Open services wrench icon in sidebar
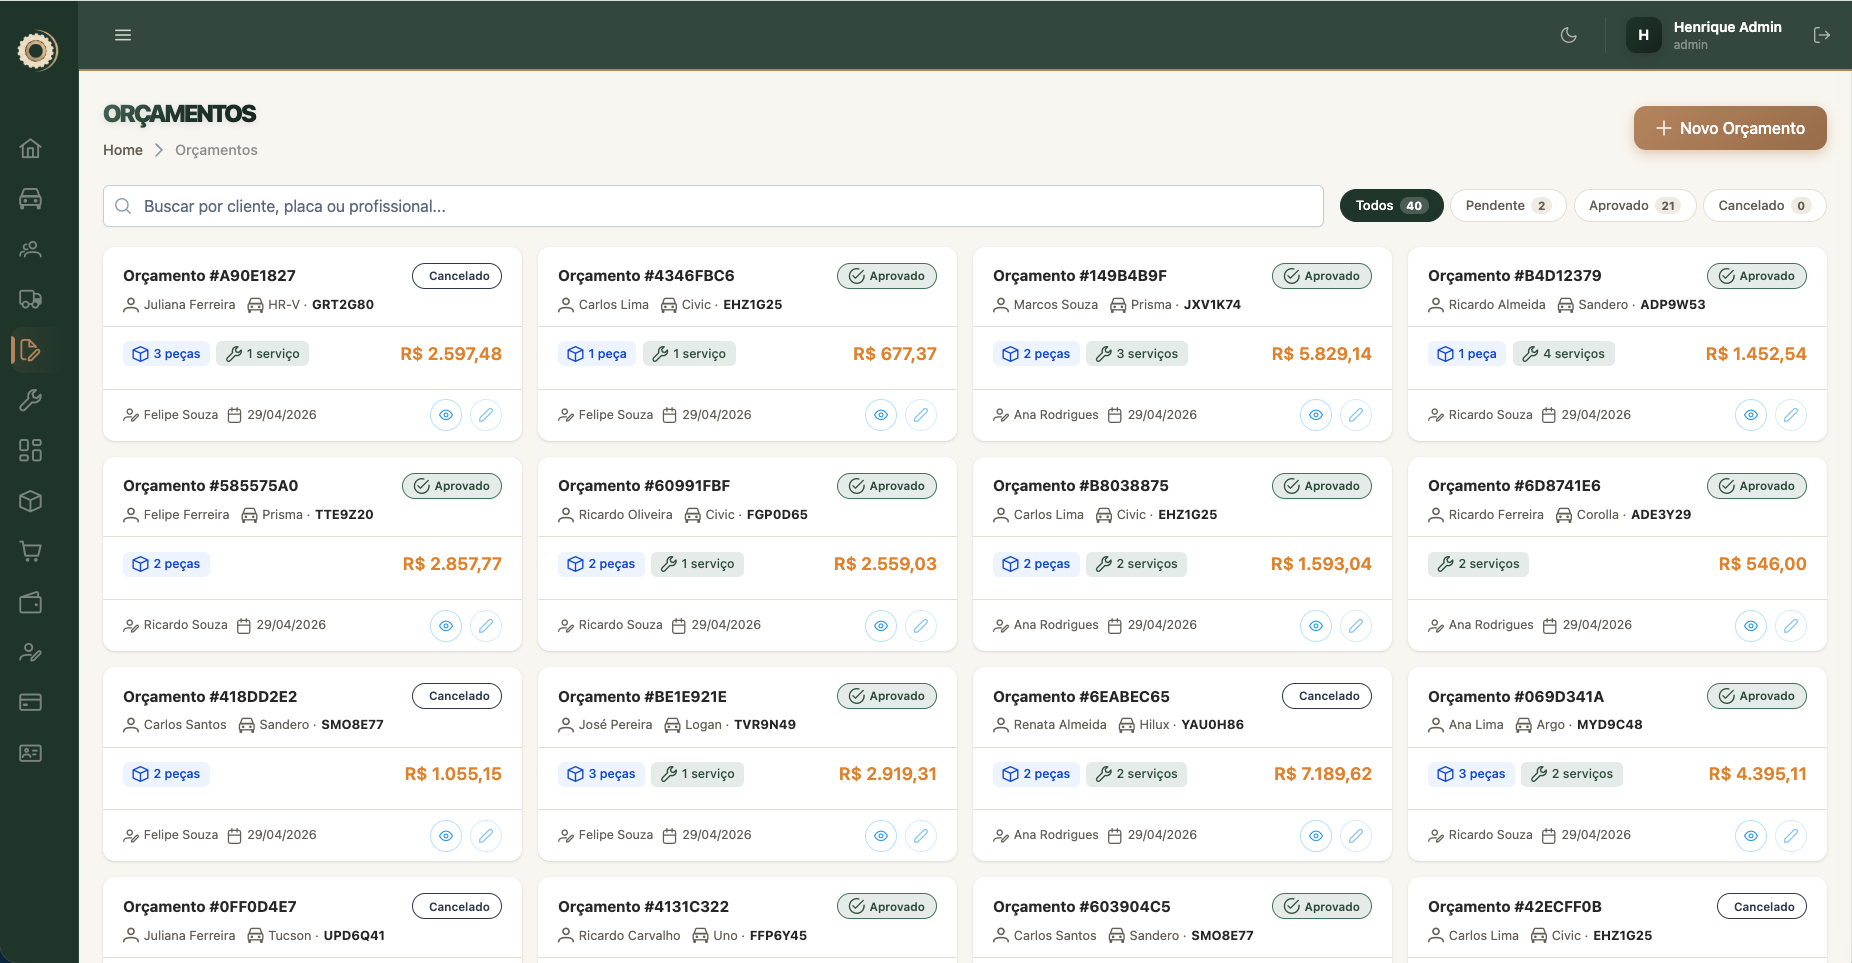Viewport: 1852px width, 963px height. [31, 400]
